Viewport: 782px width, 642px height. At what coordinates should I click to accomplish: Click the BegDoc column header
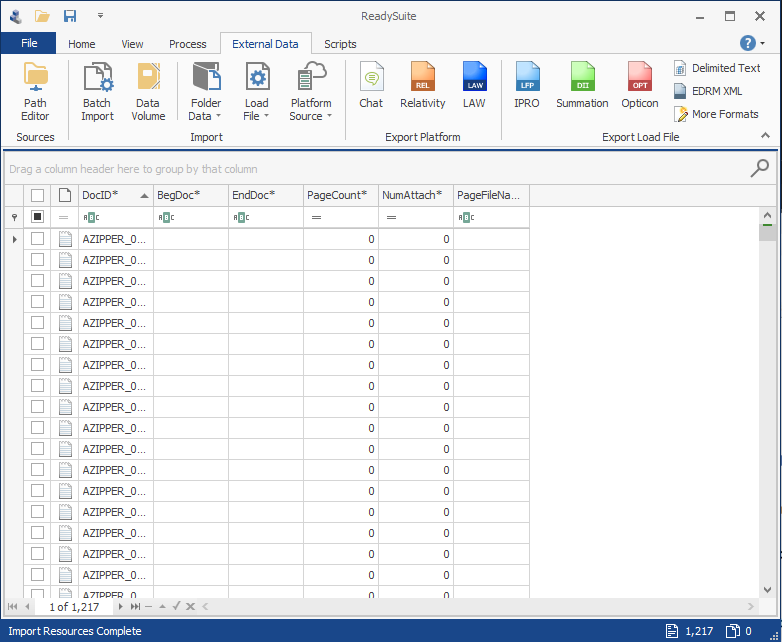(x=191, y=195)
